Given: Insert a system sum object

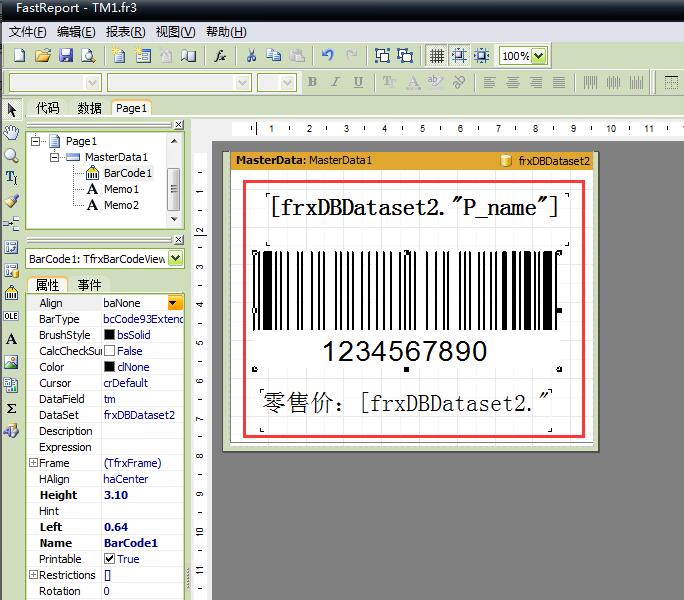Looking at the screenshot, I should [x=11, y=408].
